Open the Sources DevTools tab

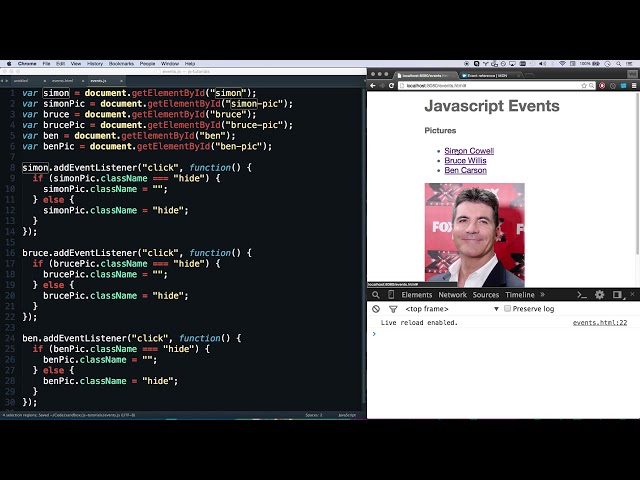click(x=486, y=295)
